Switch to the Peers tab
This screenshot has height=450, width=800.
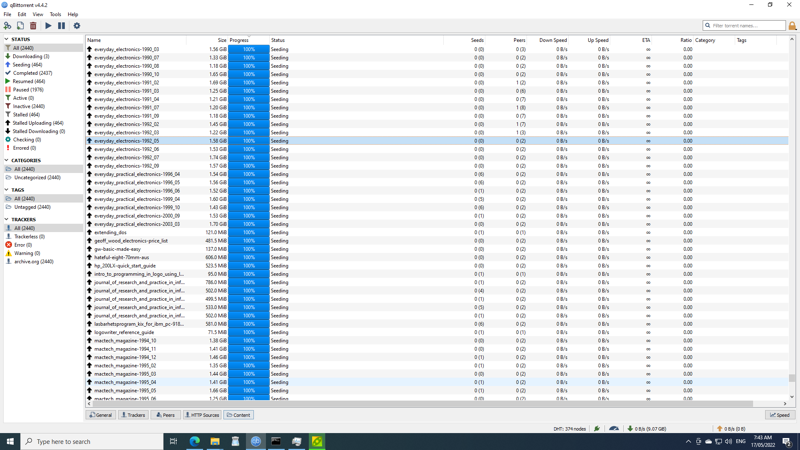pos(166,415)
